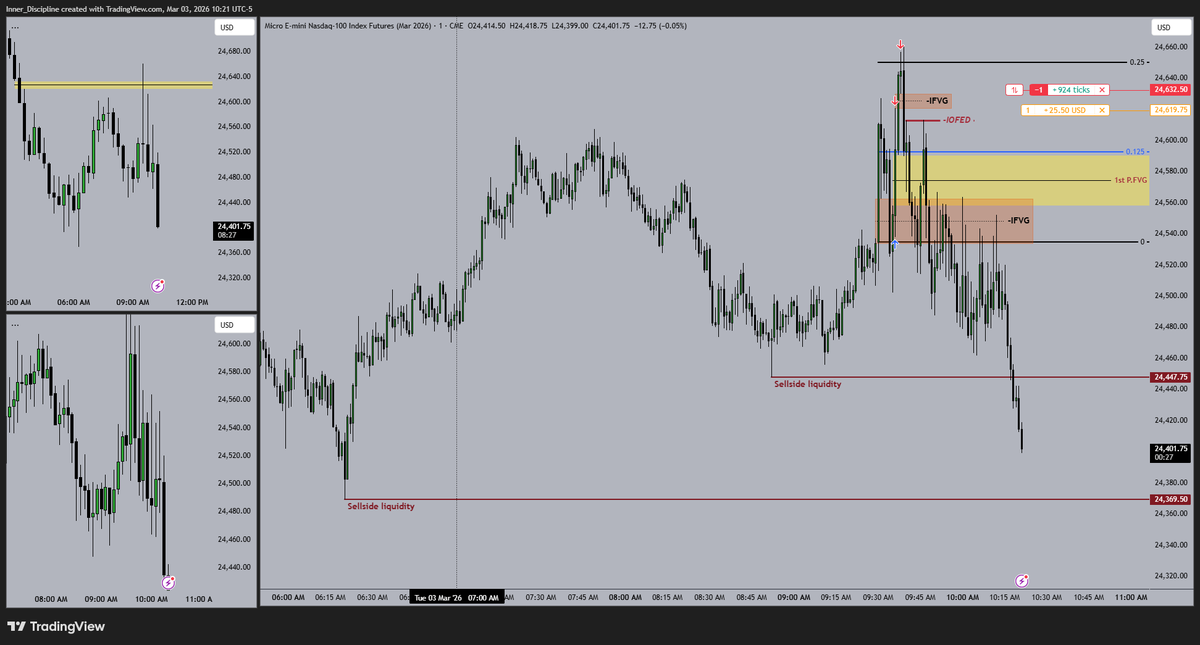
Task: Select the red sell arrow marker above session high
Action: [900, 44]
